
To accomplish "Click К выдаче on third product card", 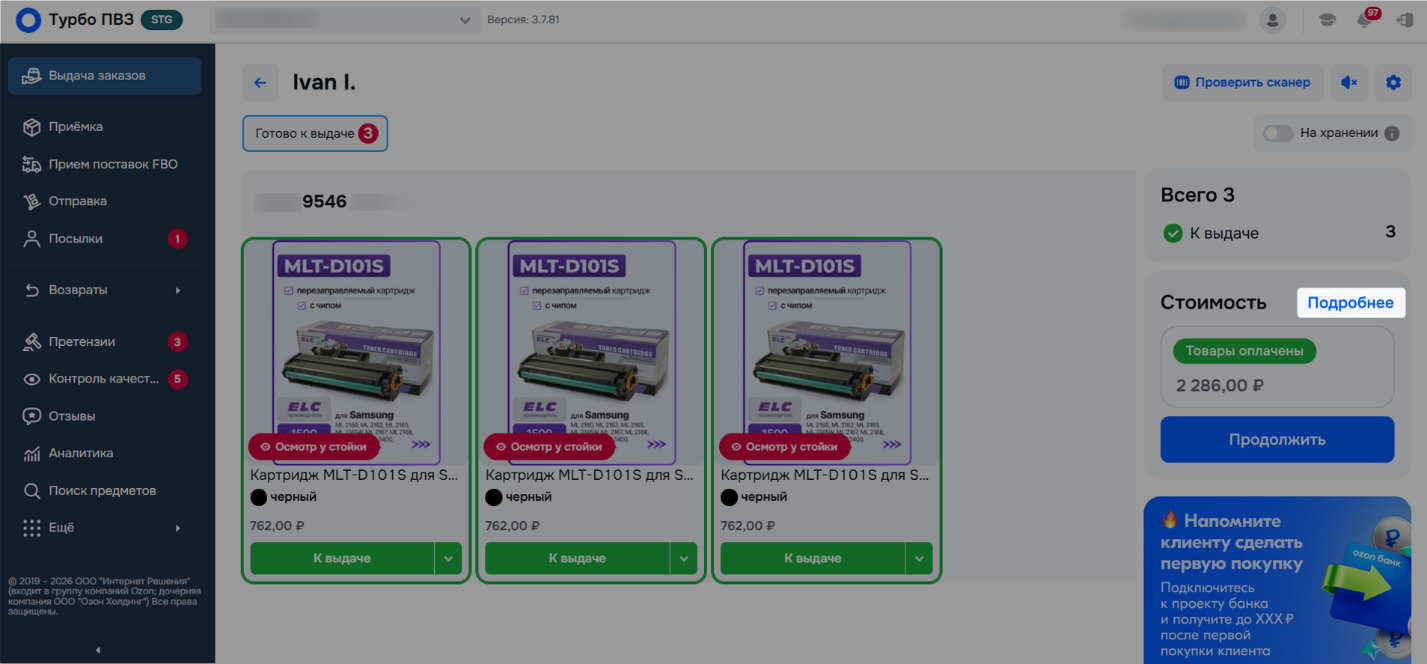I will (813, 558).
